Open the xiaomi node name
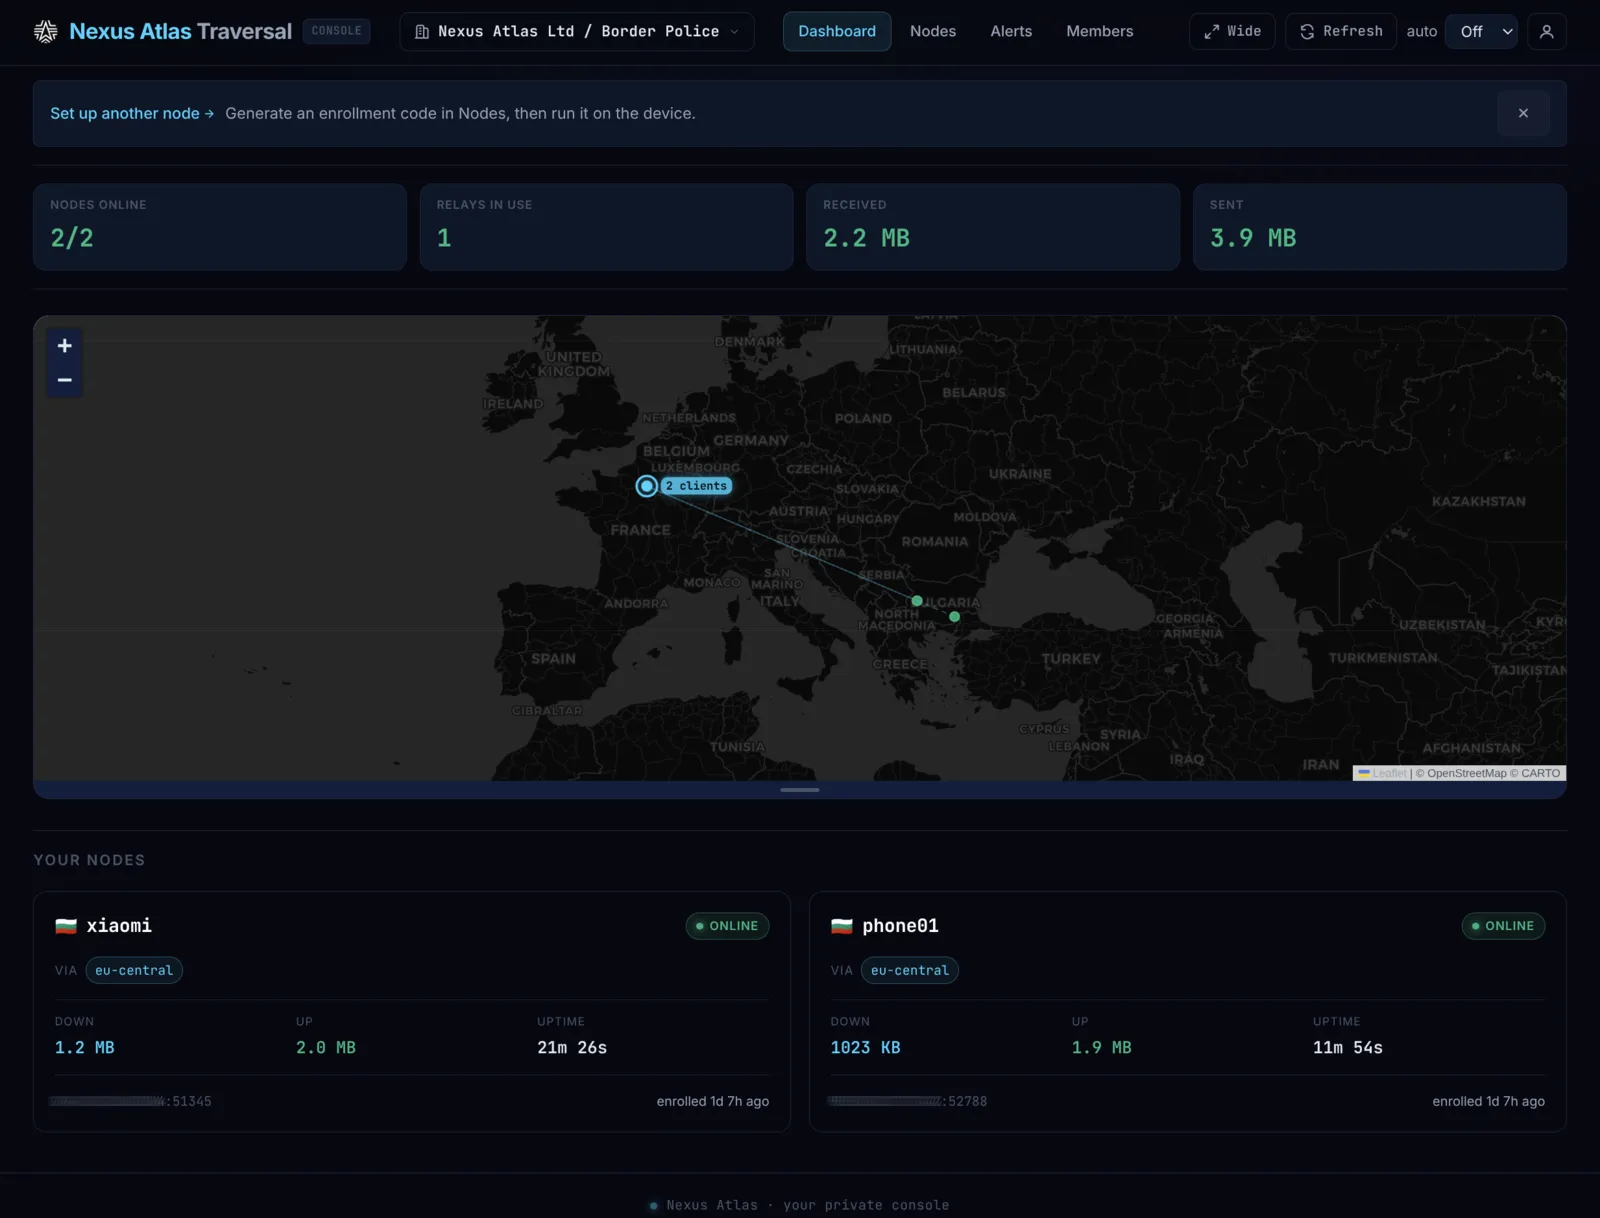 coord(119,926)
